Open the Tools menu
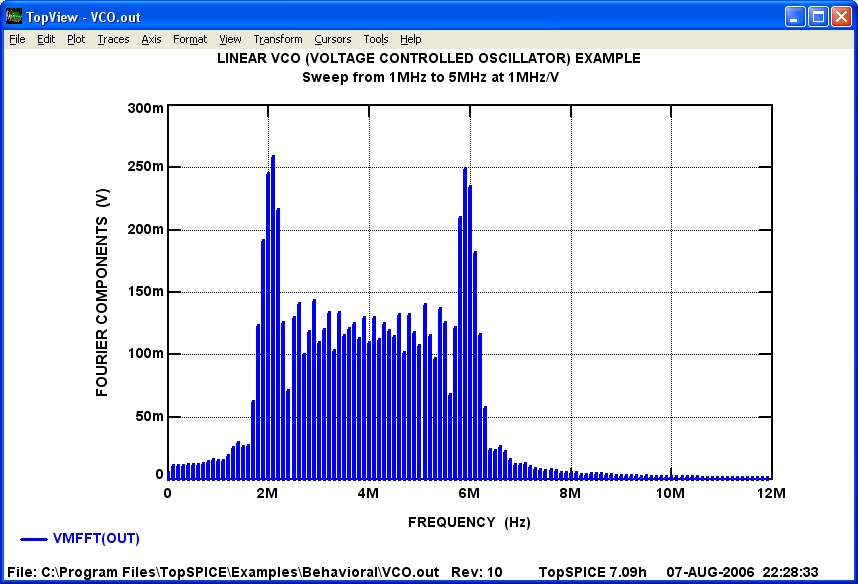This screenshot has height=584, width=858. (x=376, y=39)
